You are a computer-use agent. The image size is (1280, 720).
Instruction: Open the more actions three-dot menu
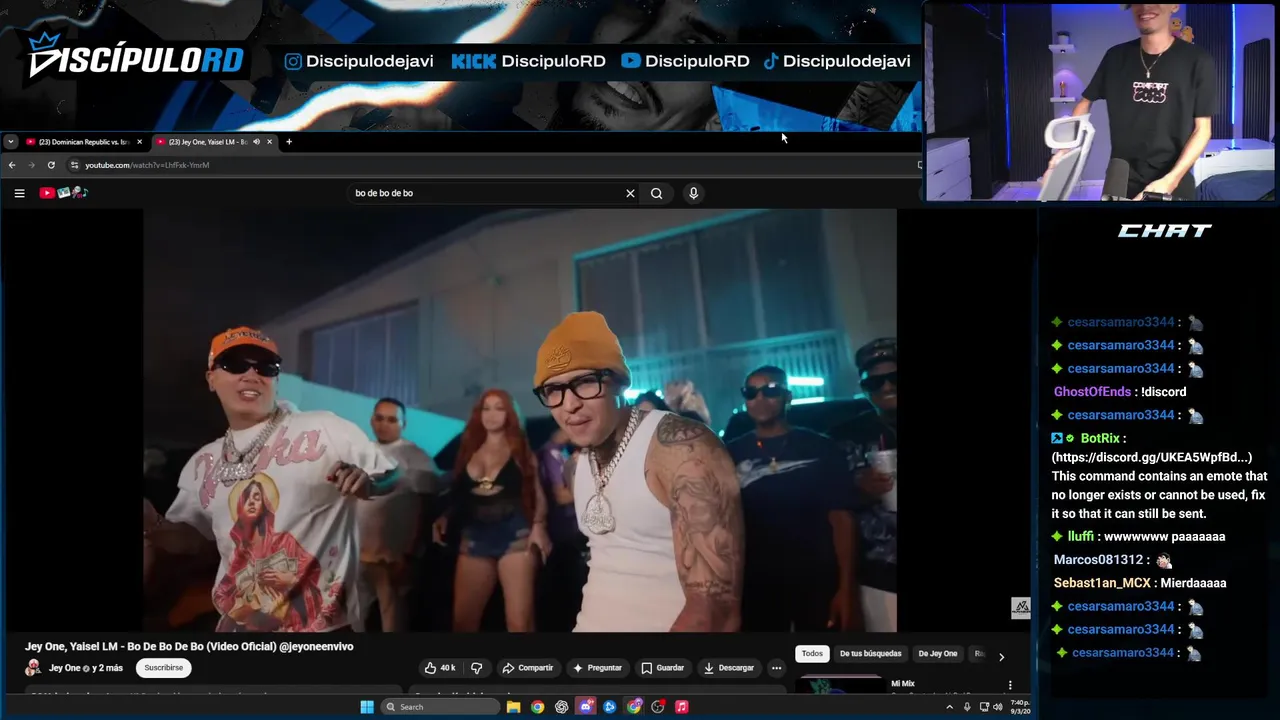coord(776,668)
